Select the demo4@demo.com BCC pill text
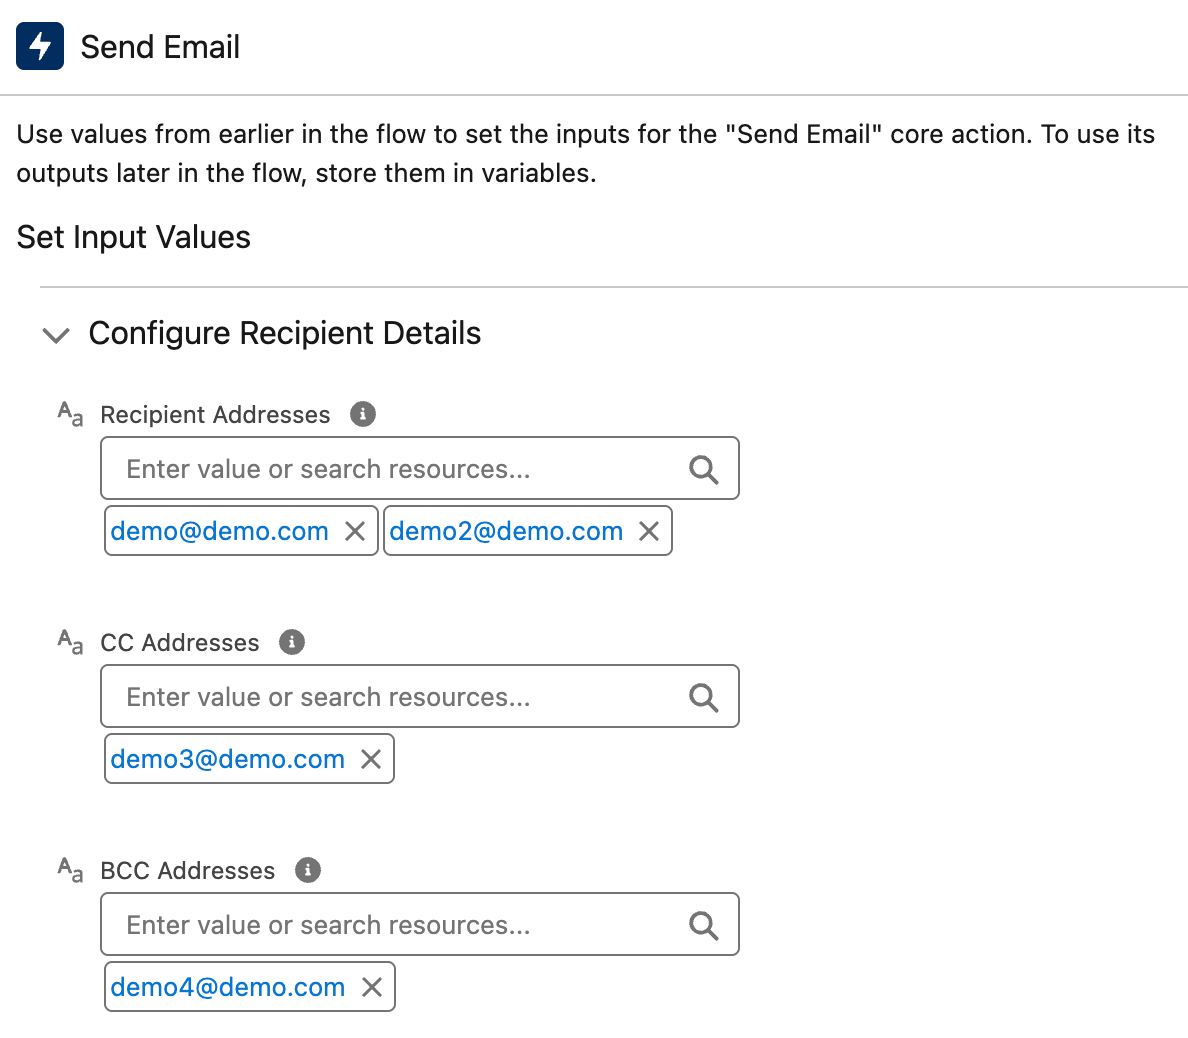Viewport: 1188px width, 1038px height. (228, 987)
